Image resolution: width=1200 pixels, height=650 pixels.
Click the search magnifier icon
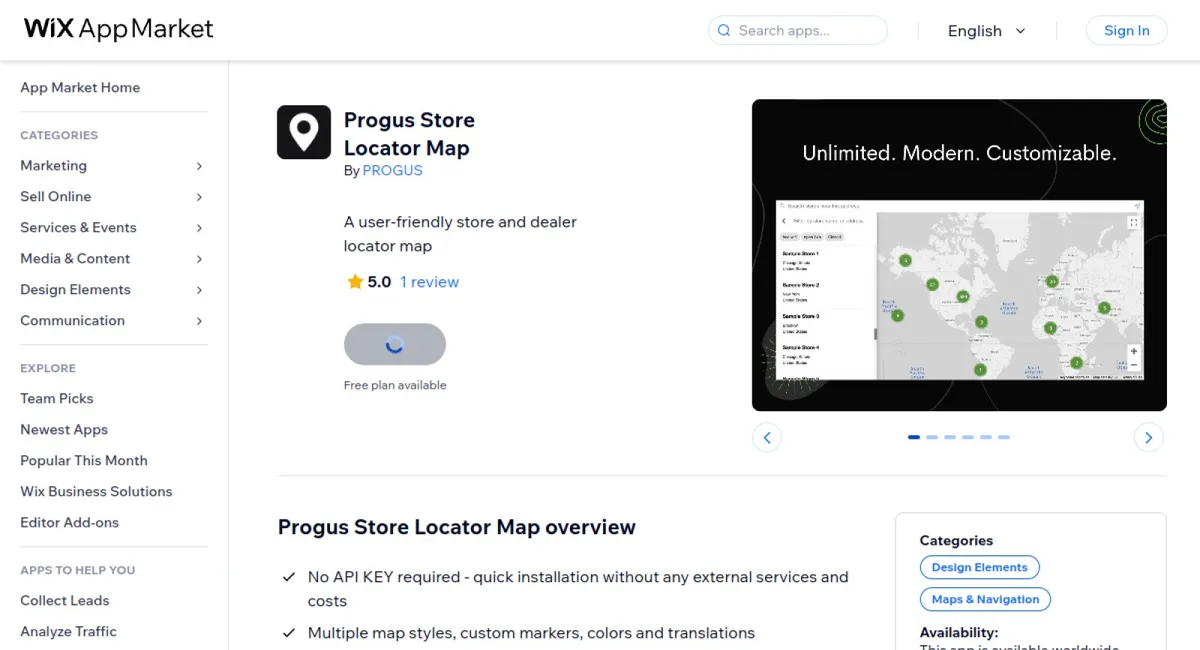coord(724,31)
